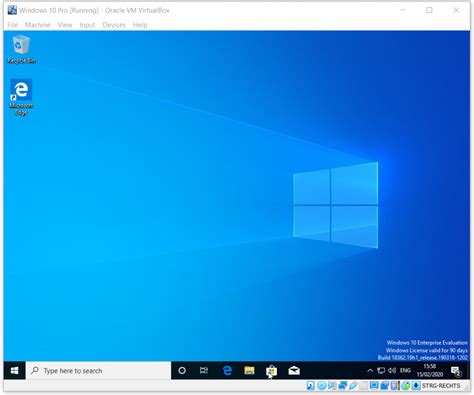Screen dimensions: 474x395
Task: Maximize the VirtualBox window
Action: (x=429, y=10)
